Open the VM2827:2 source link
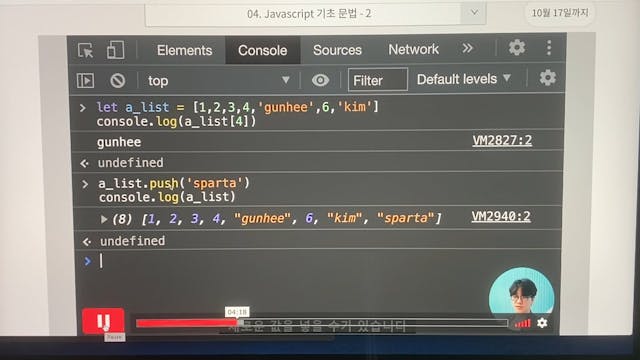 coord(502,140)
